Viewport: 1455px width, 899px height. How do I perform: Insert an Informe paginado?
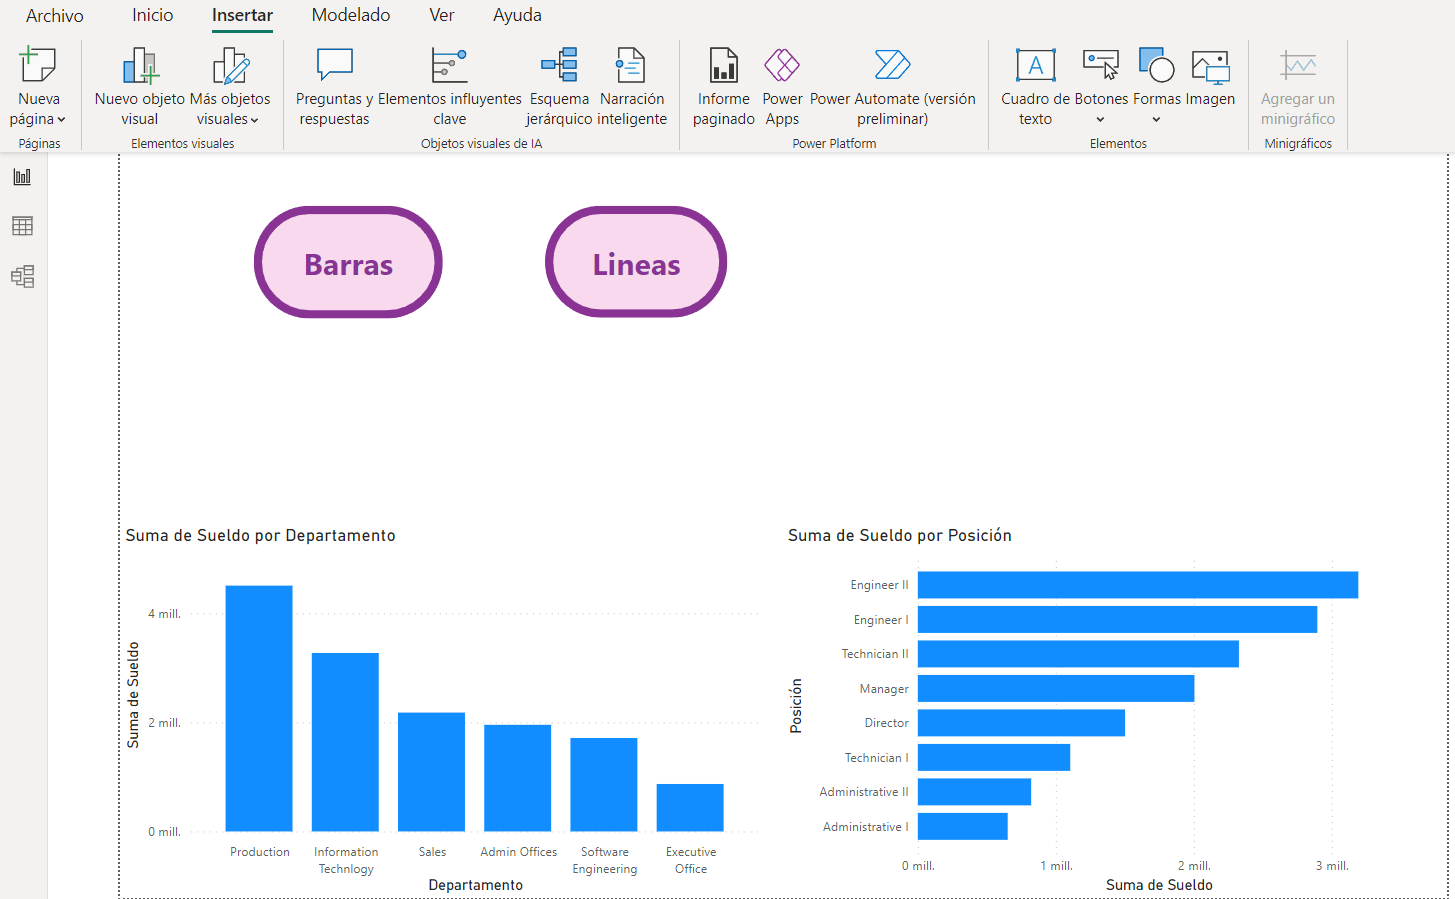(x=723, y=88)
